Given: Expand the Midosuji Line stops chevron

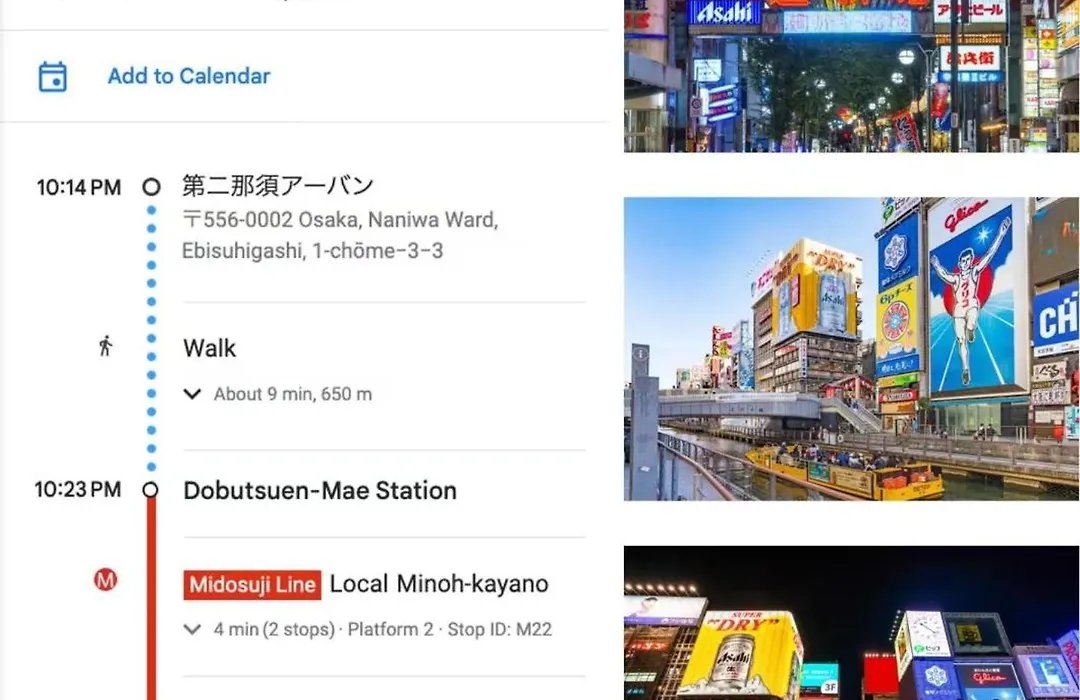Looking at the screenshot, I should [x=192, y=630].
